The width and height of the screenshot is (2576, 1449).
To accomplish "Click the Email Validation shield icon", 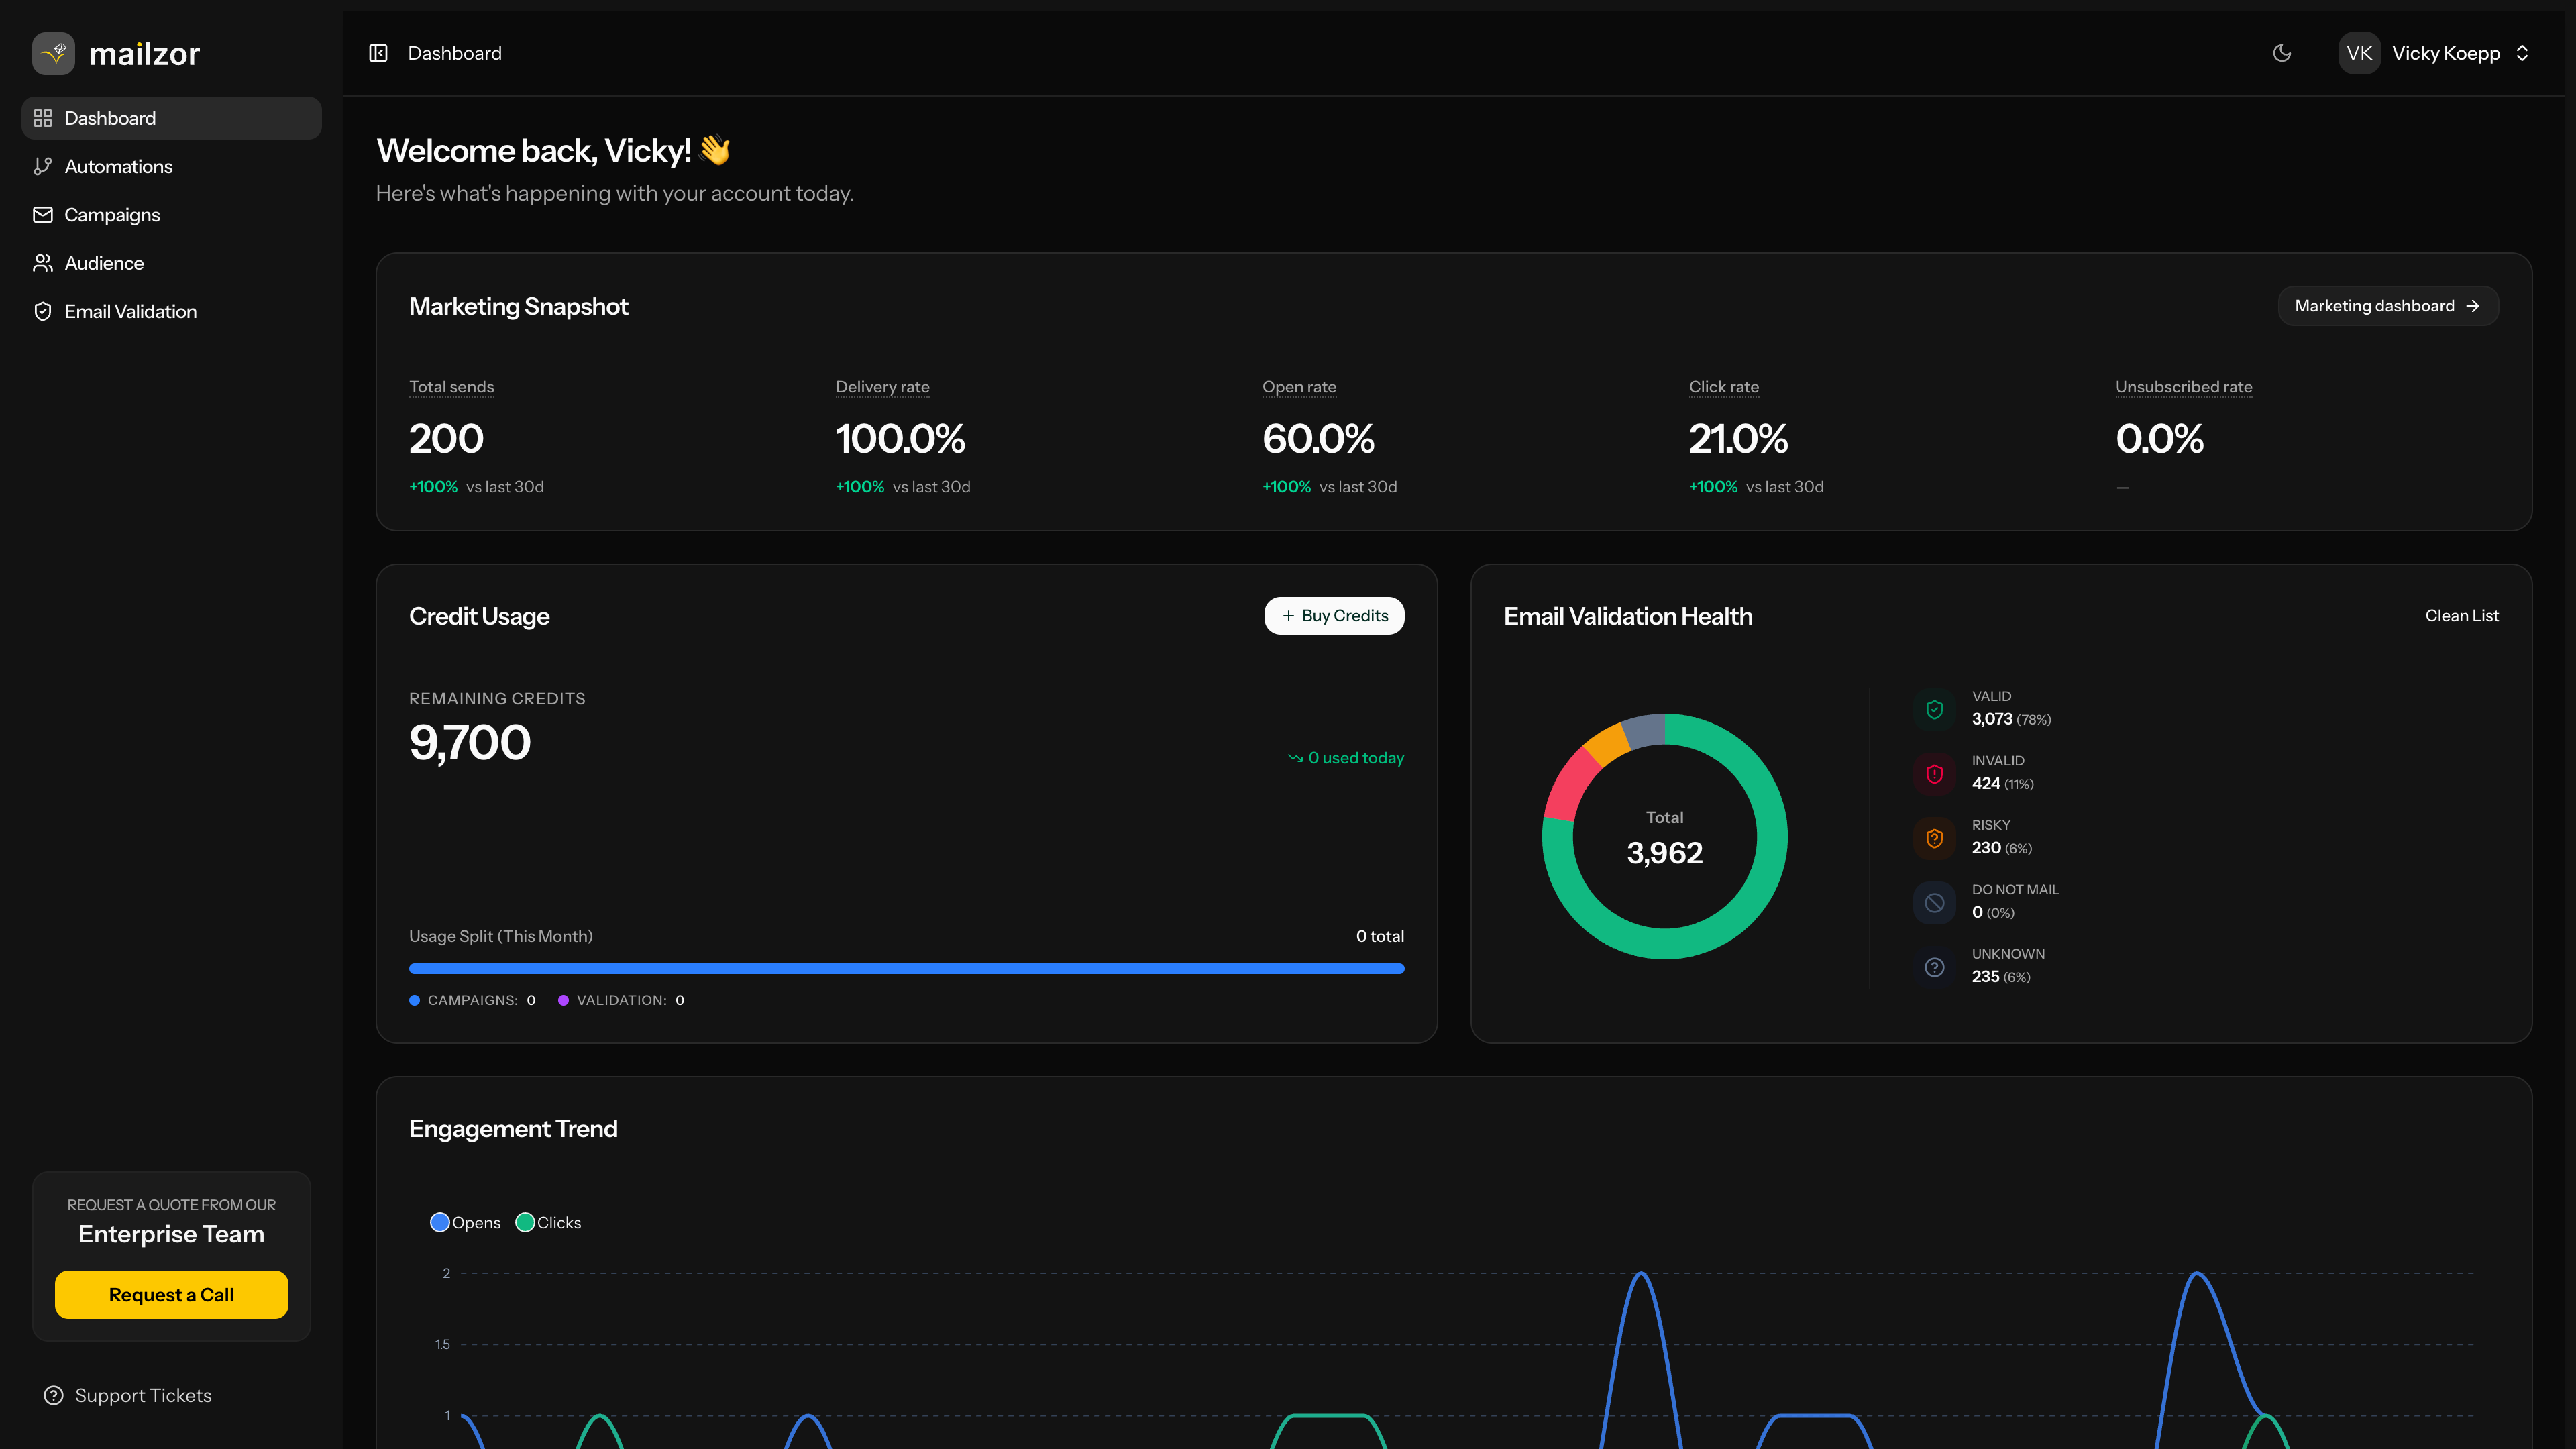I will point(43,311).
